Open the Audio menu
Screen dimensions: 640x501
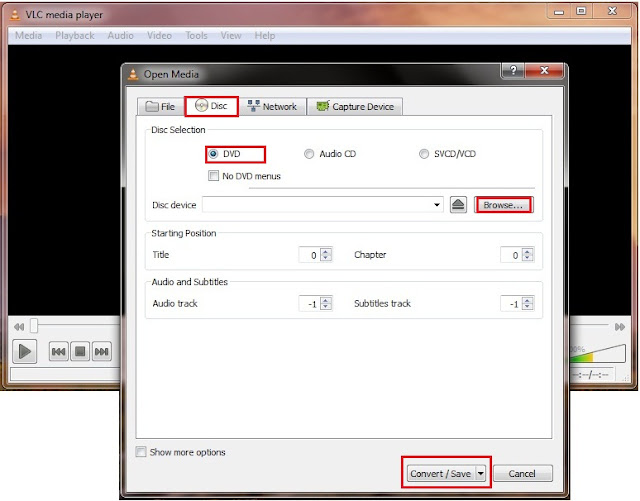[120, 36]
